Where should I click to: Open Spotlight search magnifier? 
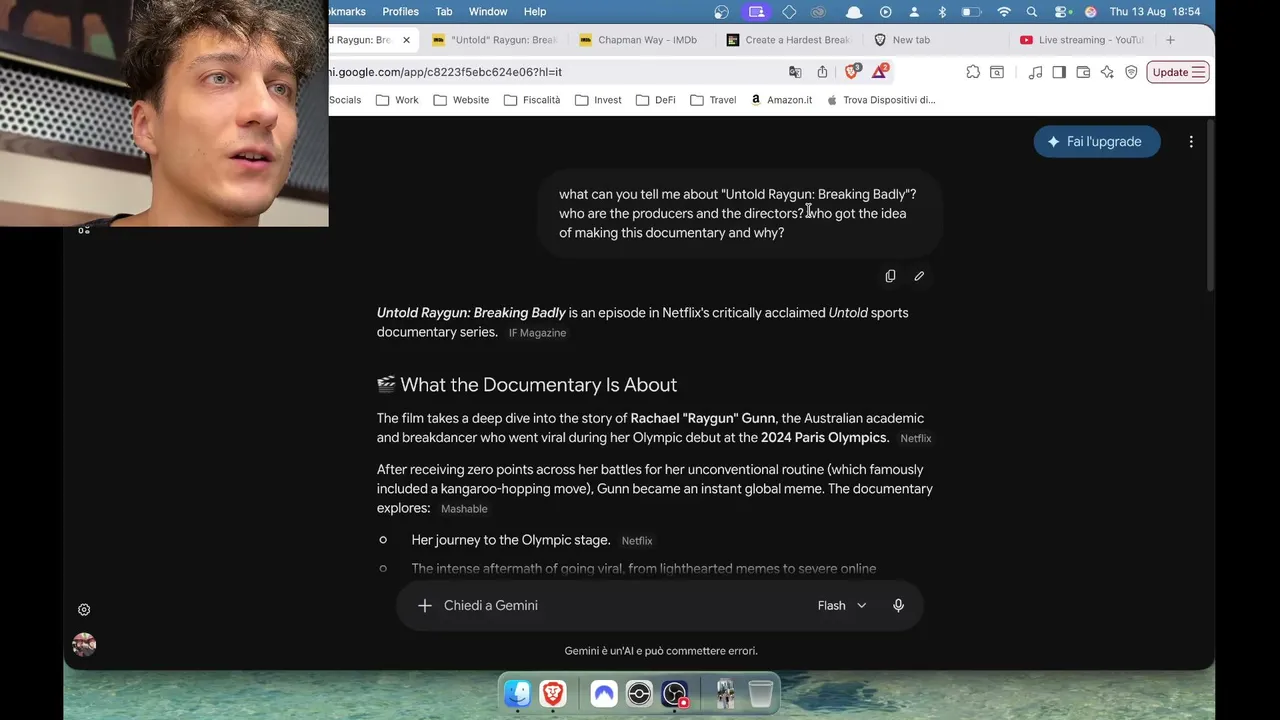(1032, 12)
